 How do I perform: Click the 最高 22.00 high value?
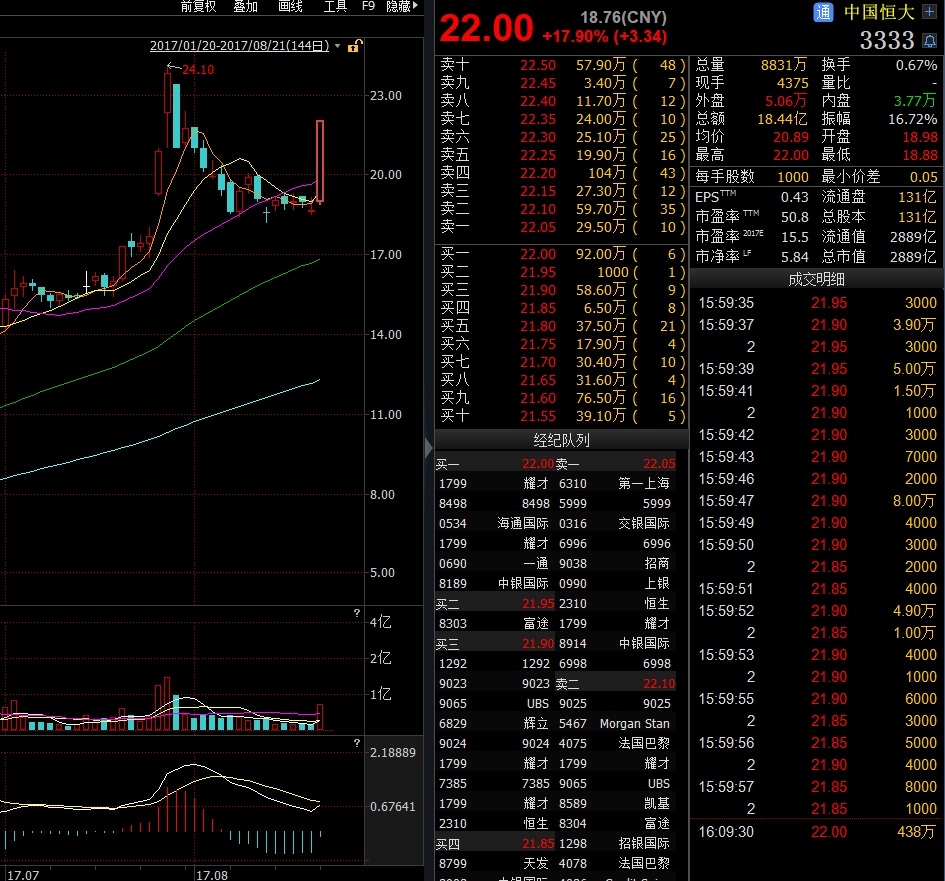(x=791, y=155)
